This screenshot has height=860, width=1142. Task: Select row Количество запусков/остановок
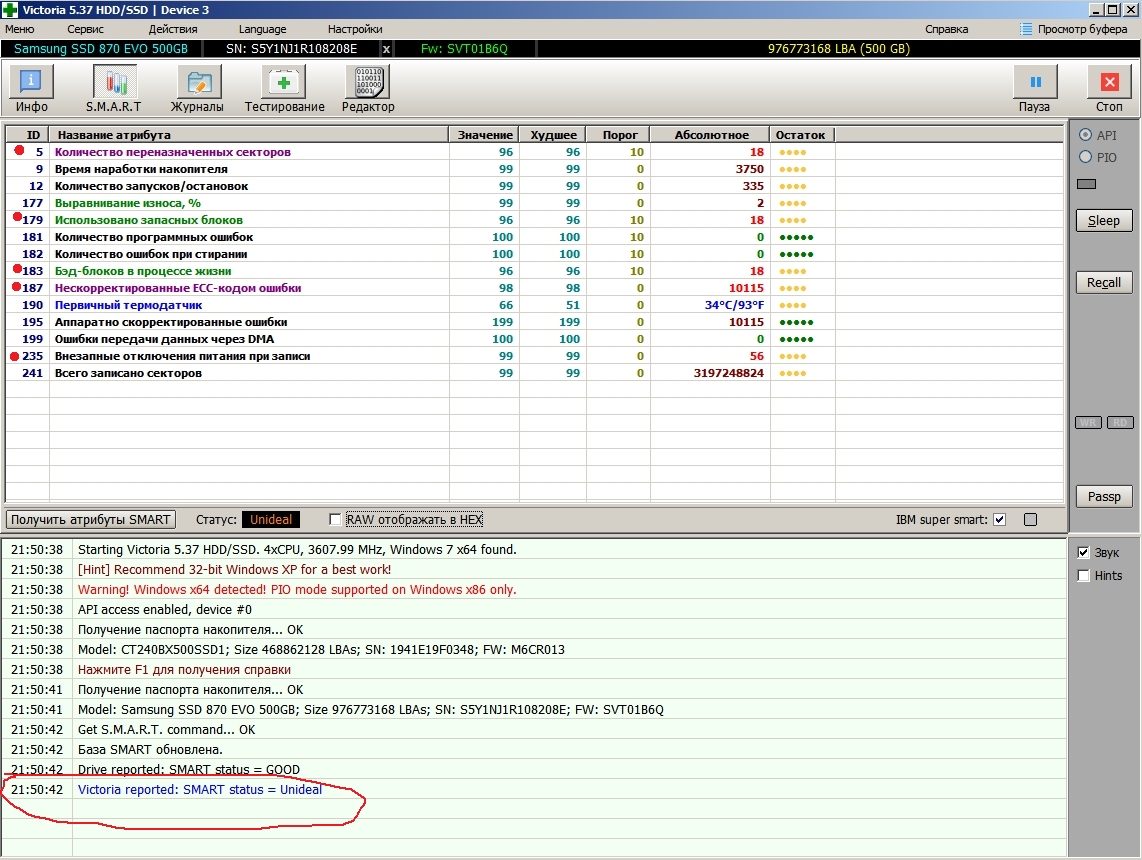click(534, 186)
